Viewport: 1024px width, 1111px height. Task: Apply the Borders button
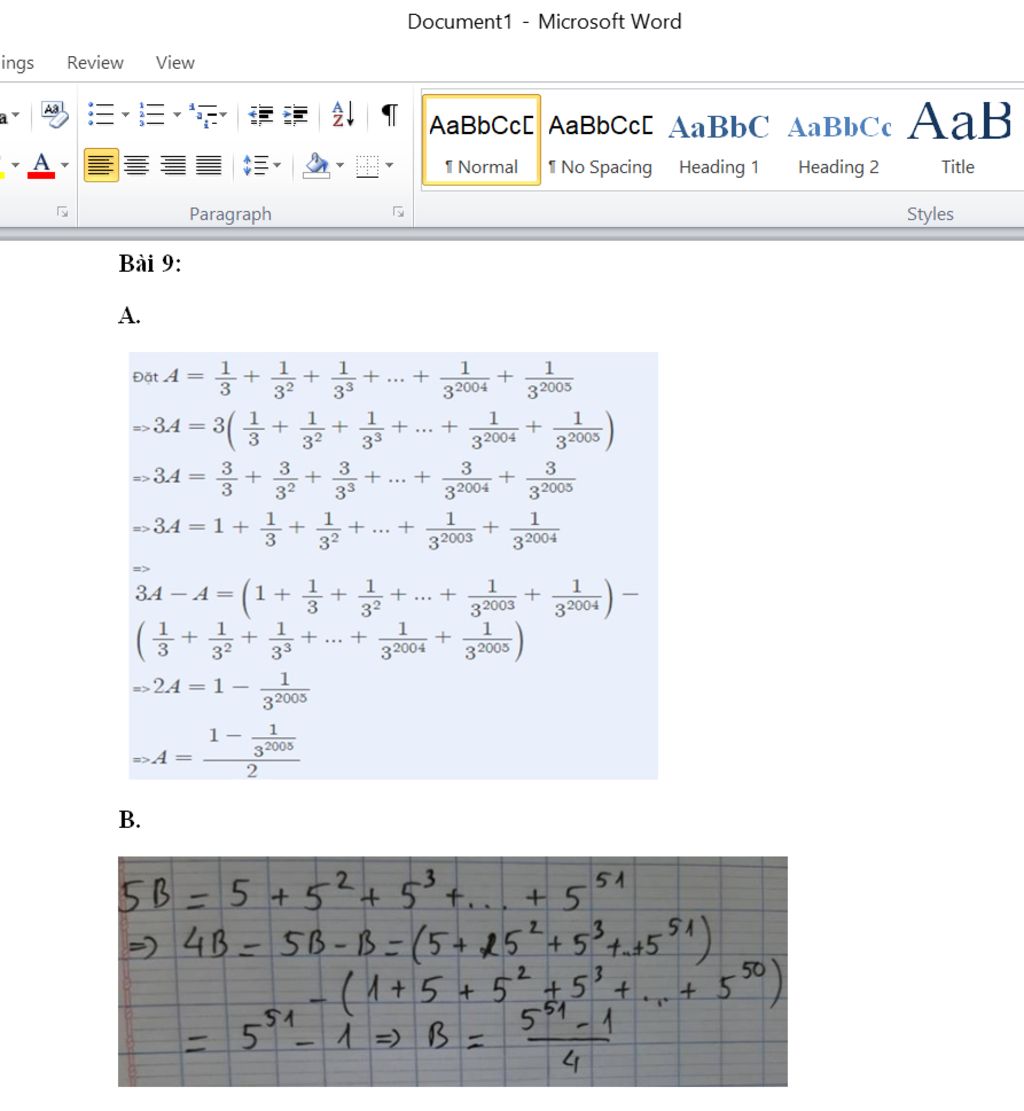pos(367,167)
